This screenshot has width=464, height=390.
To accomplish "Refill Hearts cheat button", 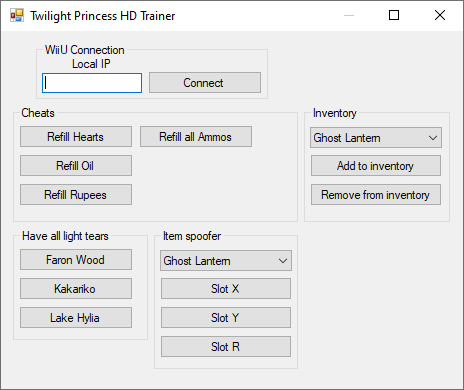I will point(76,137).
